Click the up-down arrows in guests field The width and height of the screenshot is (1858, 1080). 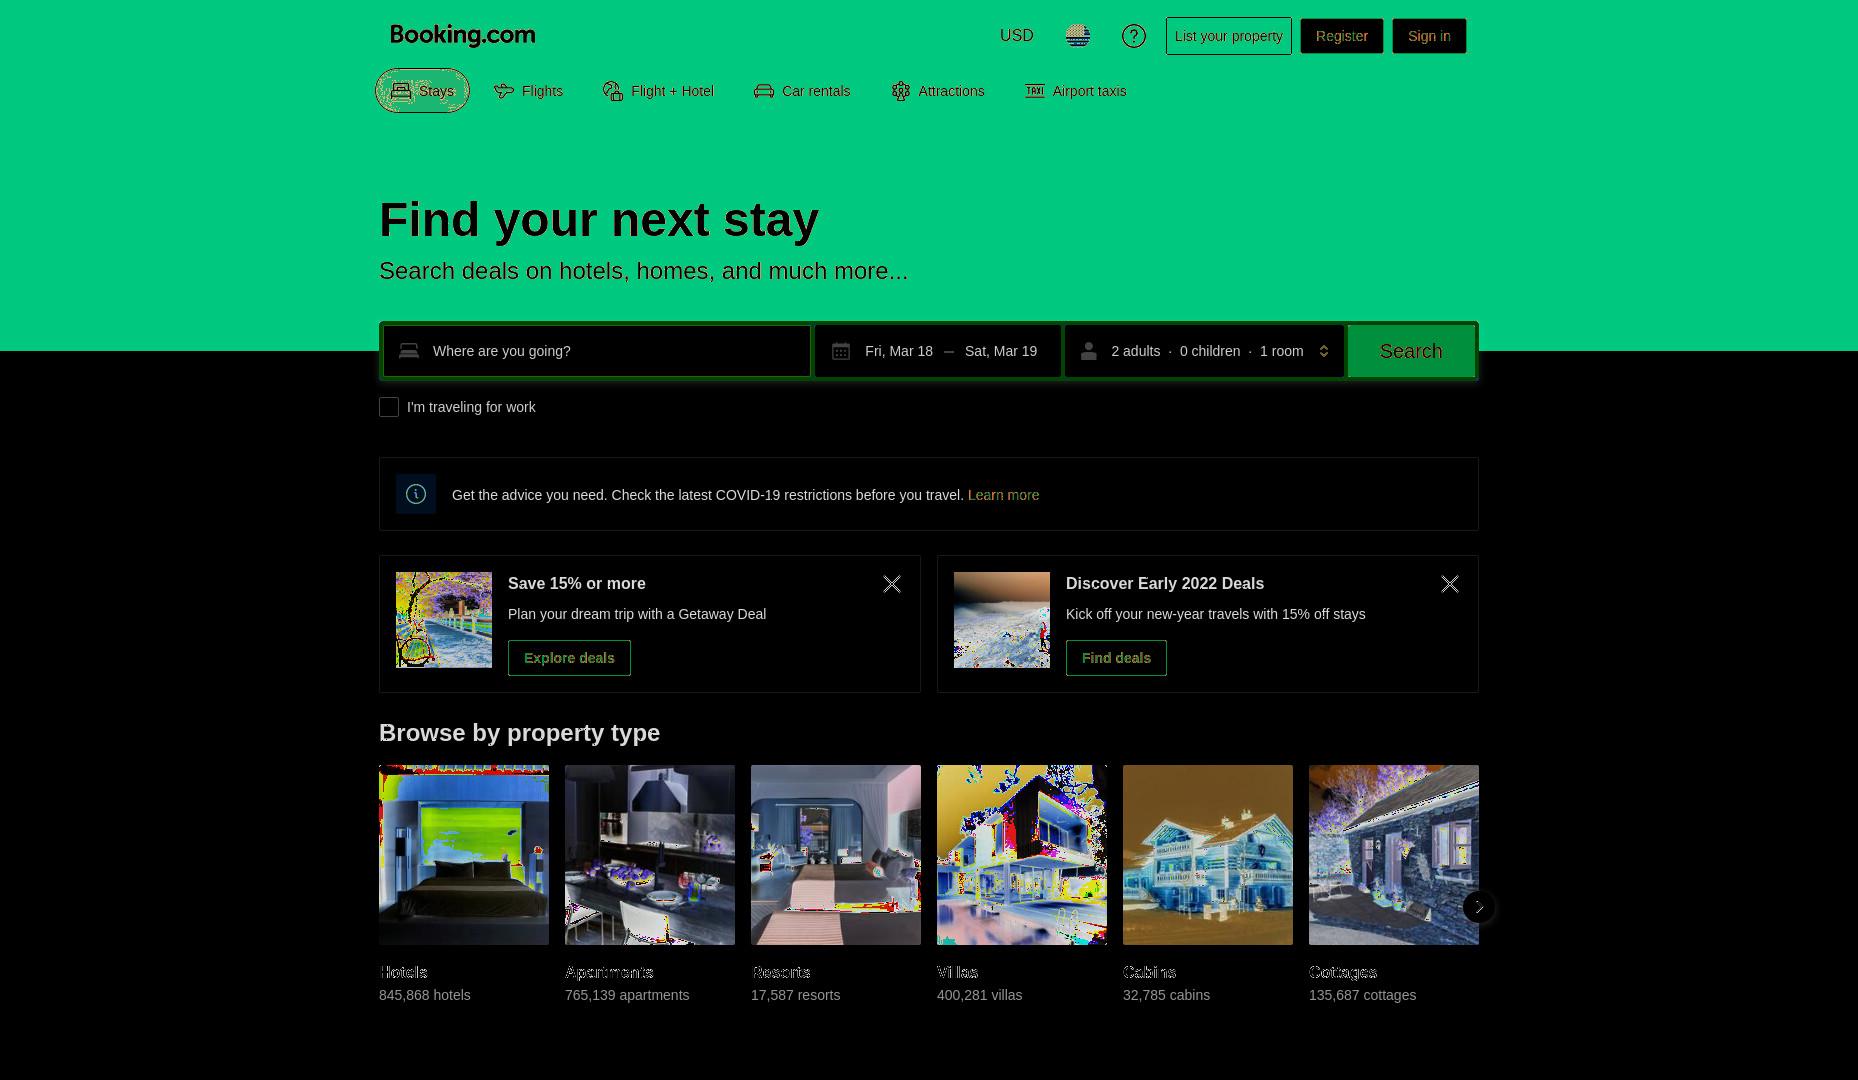1324,351
